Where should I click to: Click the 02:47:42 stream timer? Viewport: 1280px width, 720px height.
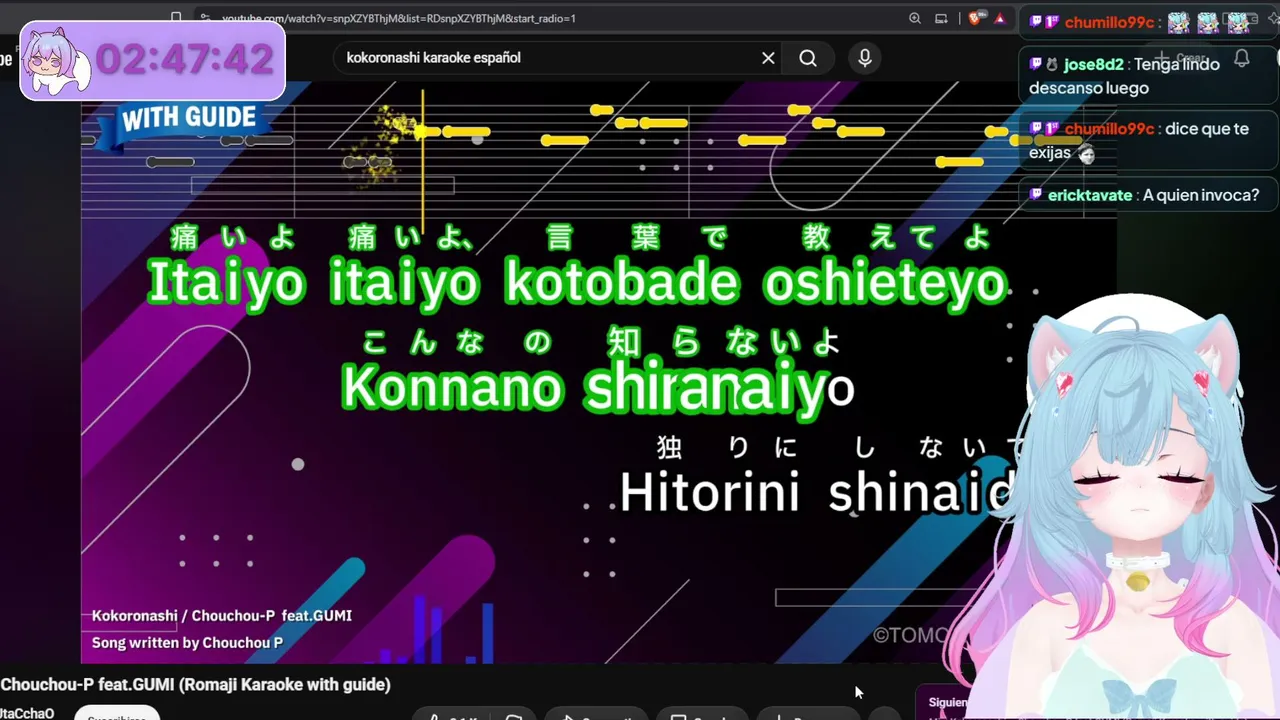184,60
